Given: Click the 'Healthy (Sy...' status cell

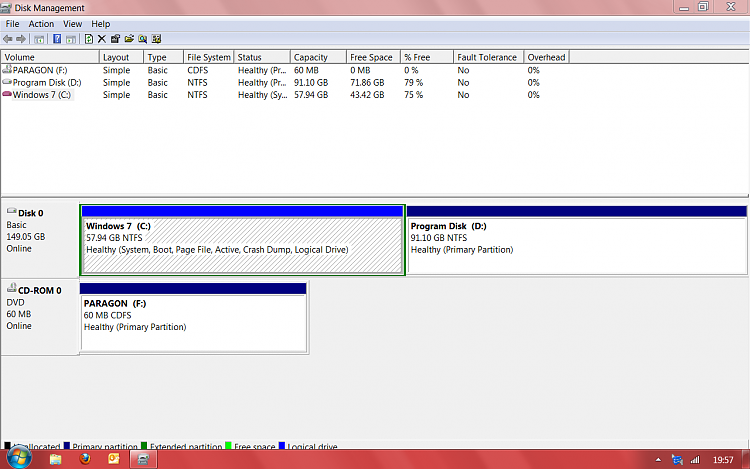Looking at the screenshot, I should pos(263,95).
